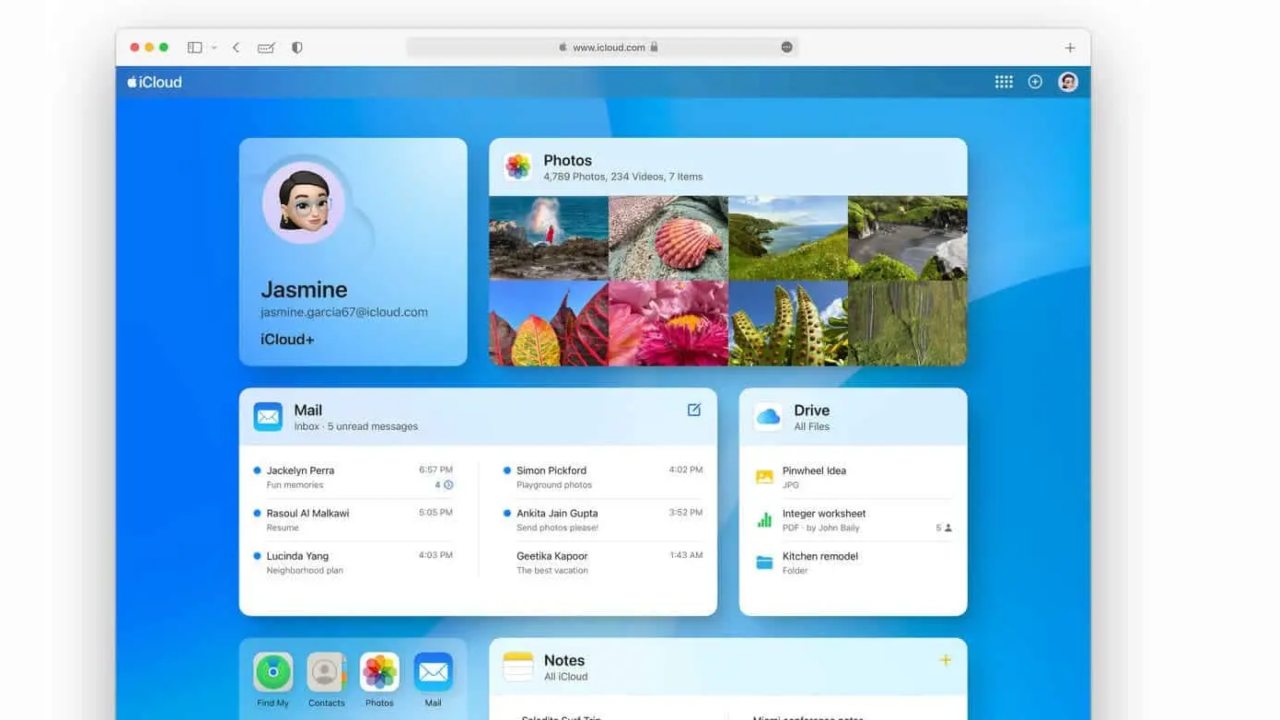Open the red and yellow leaves photo
Viewport: 1280px width, 720px height.
(x=549, y=322)
